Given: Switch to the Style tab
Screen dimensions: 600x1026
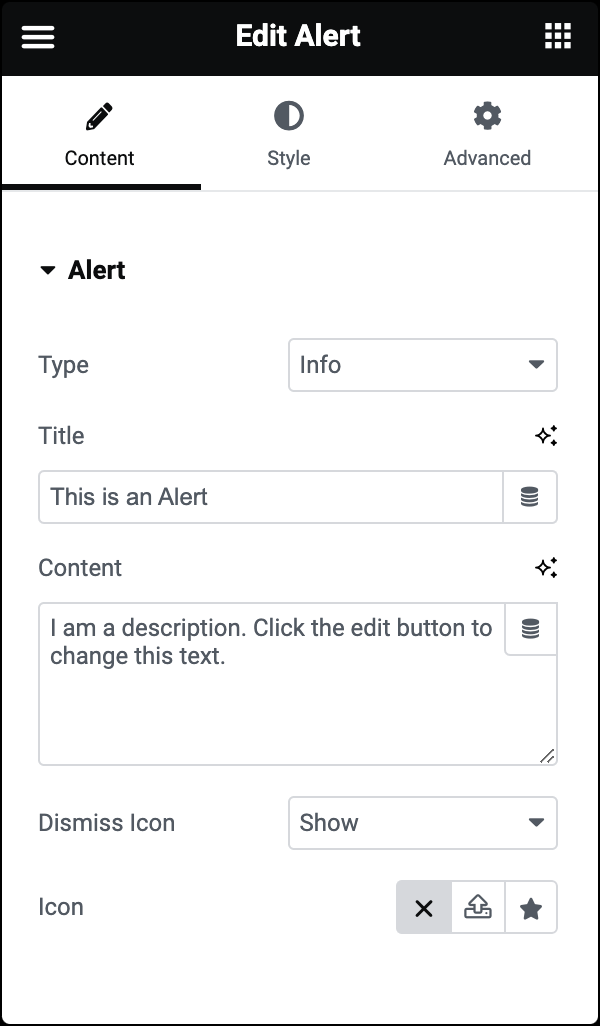Looking at the screenshot, I should (288, 158).
